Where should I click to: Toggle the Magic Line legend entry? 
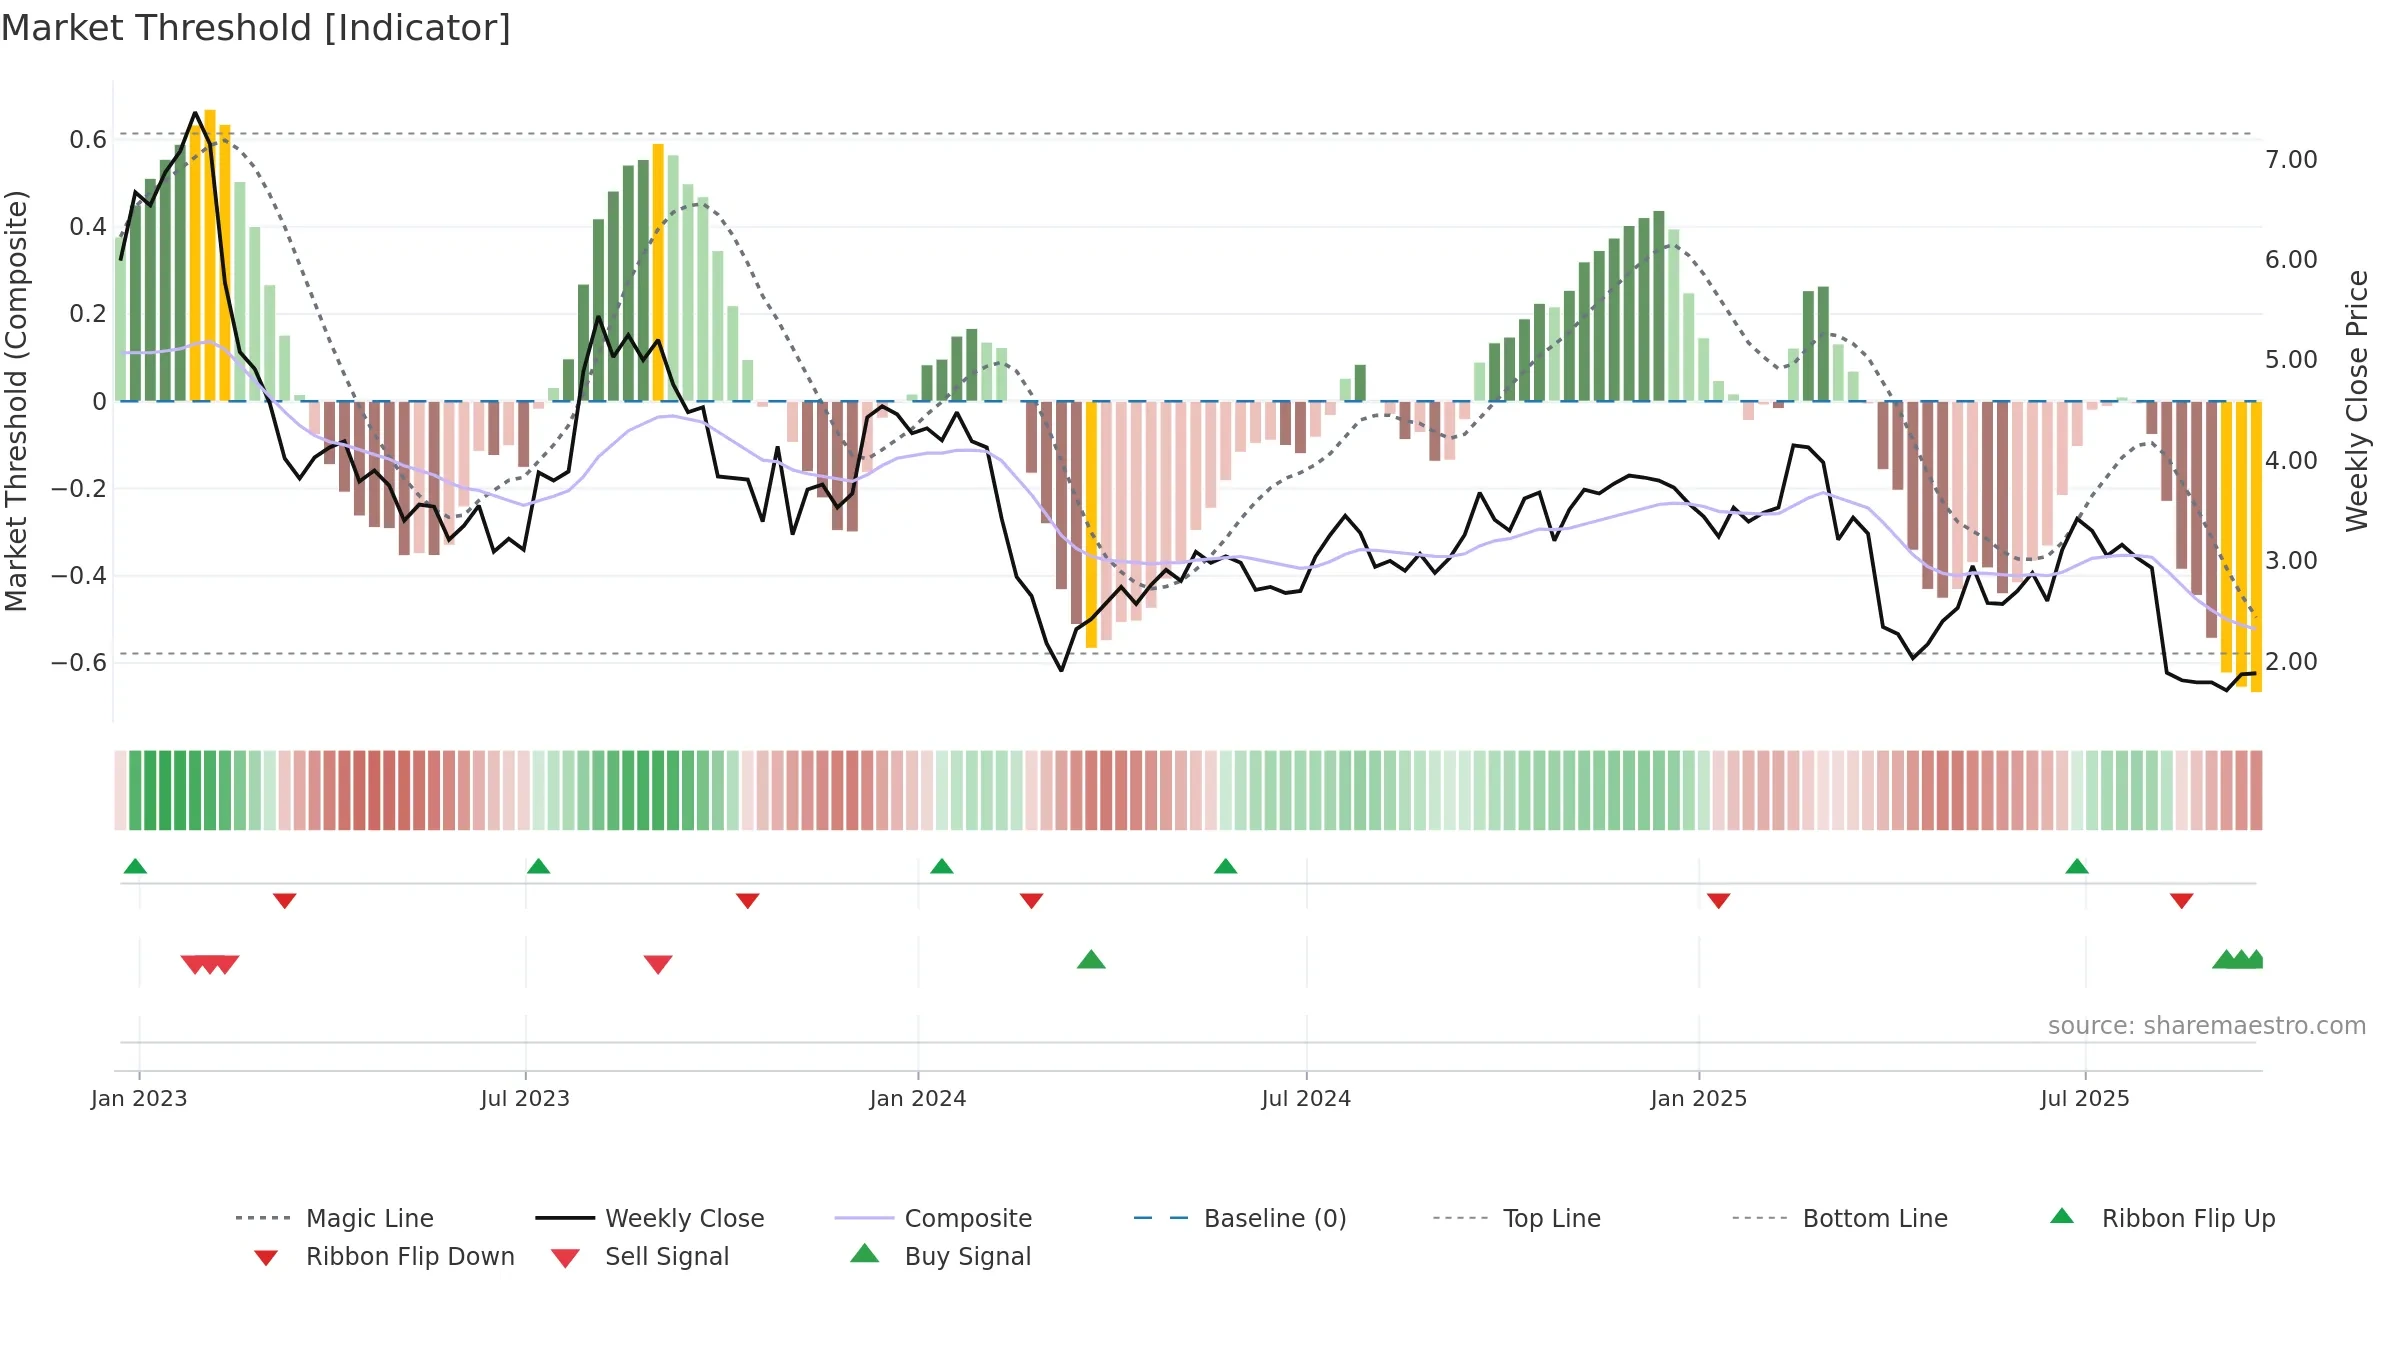click(335, 1218)
